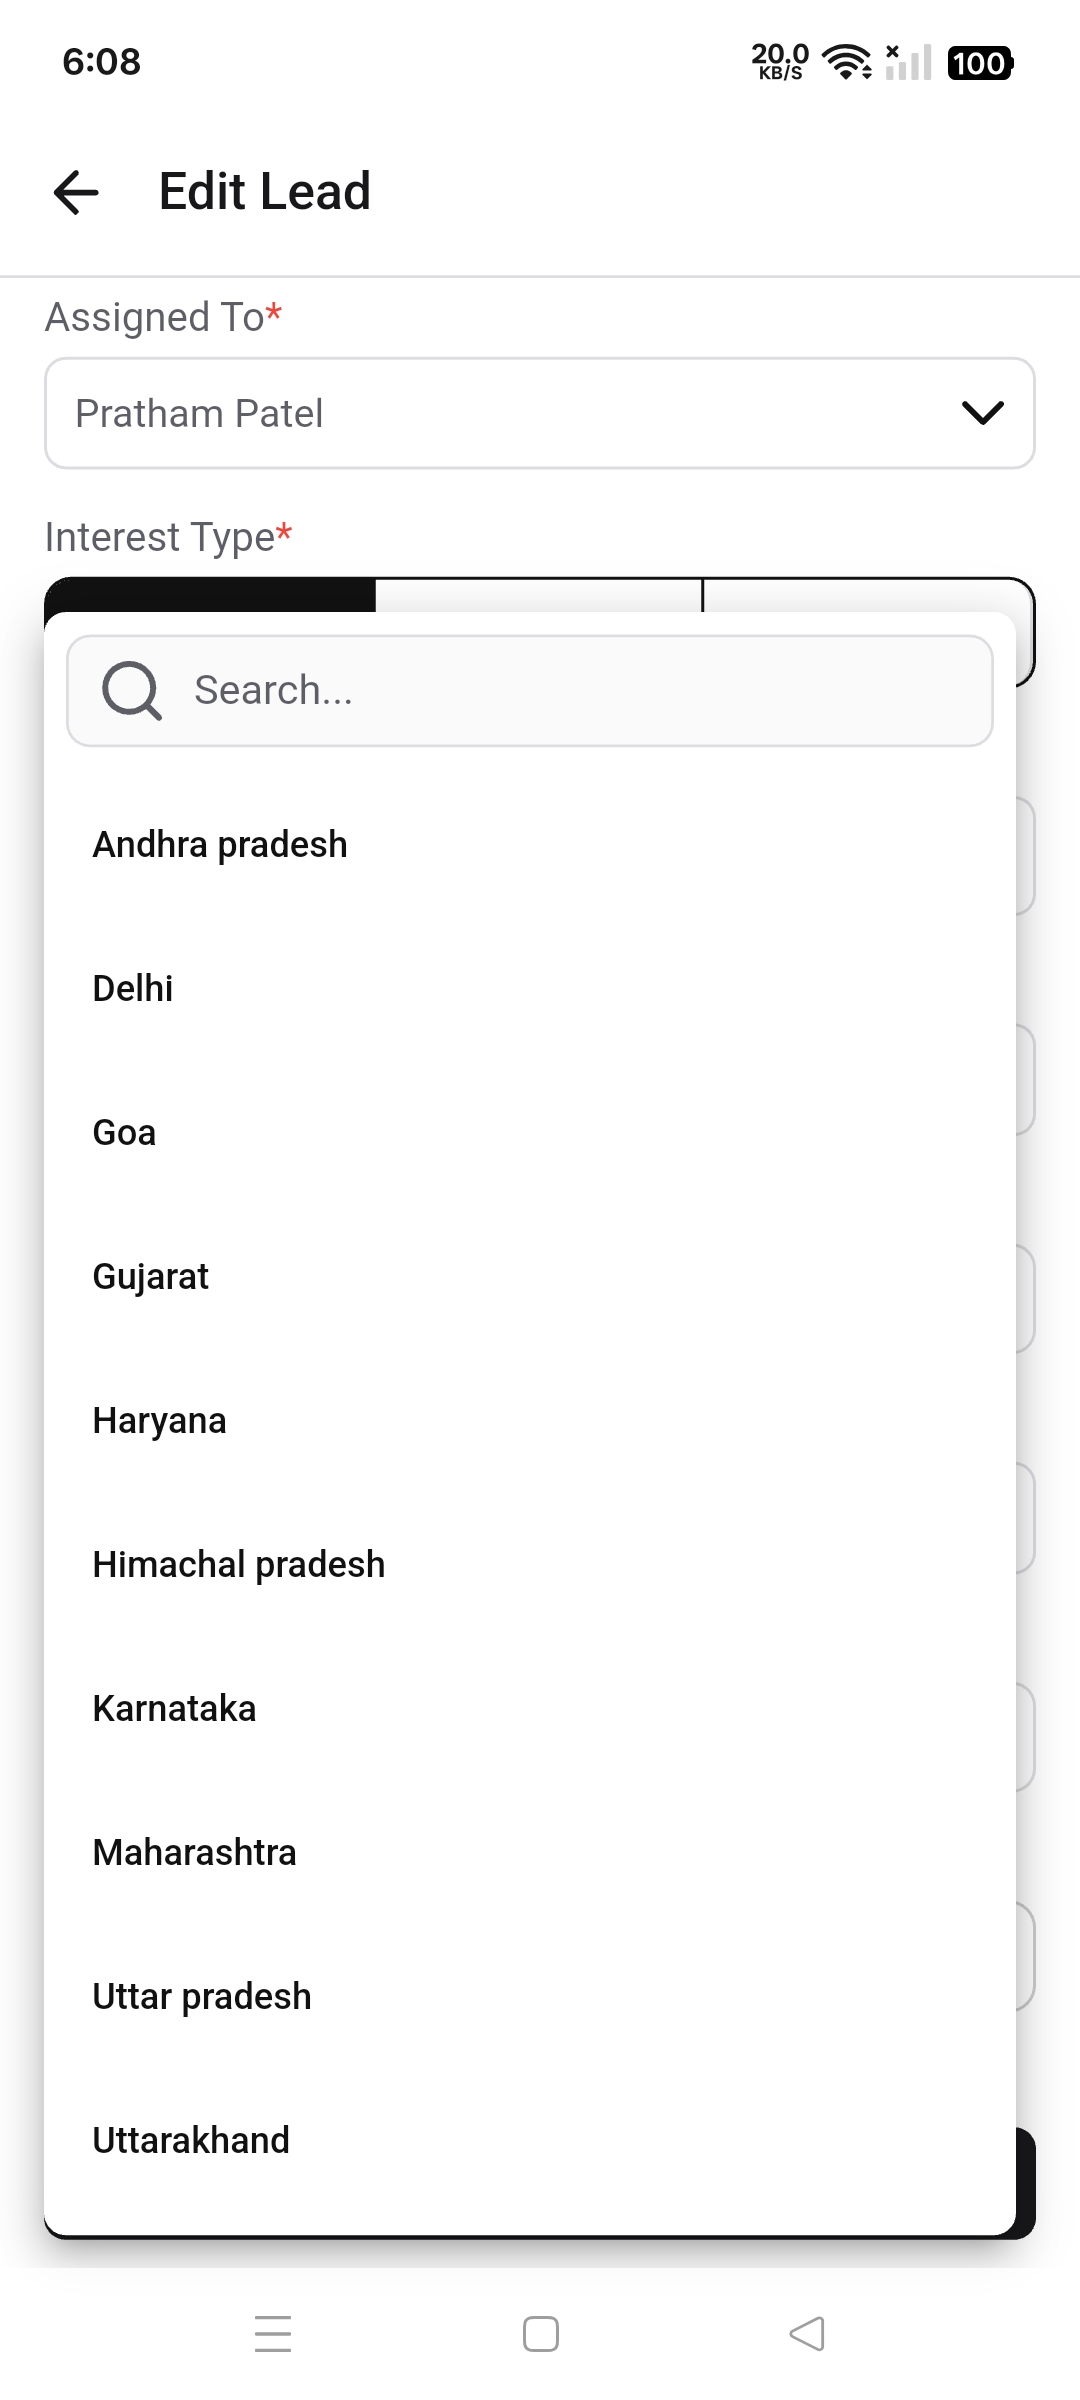Pick Gujarat from the dropdown list

[x=151, y=1277]
